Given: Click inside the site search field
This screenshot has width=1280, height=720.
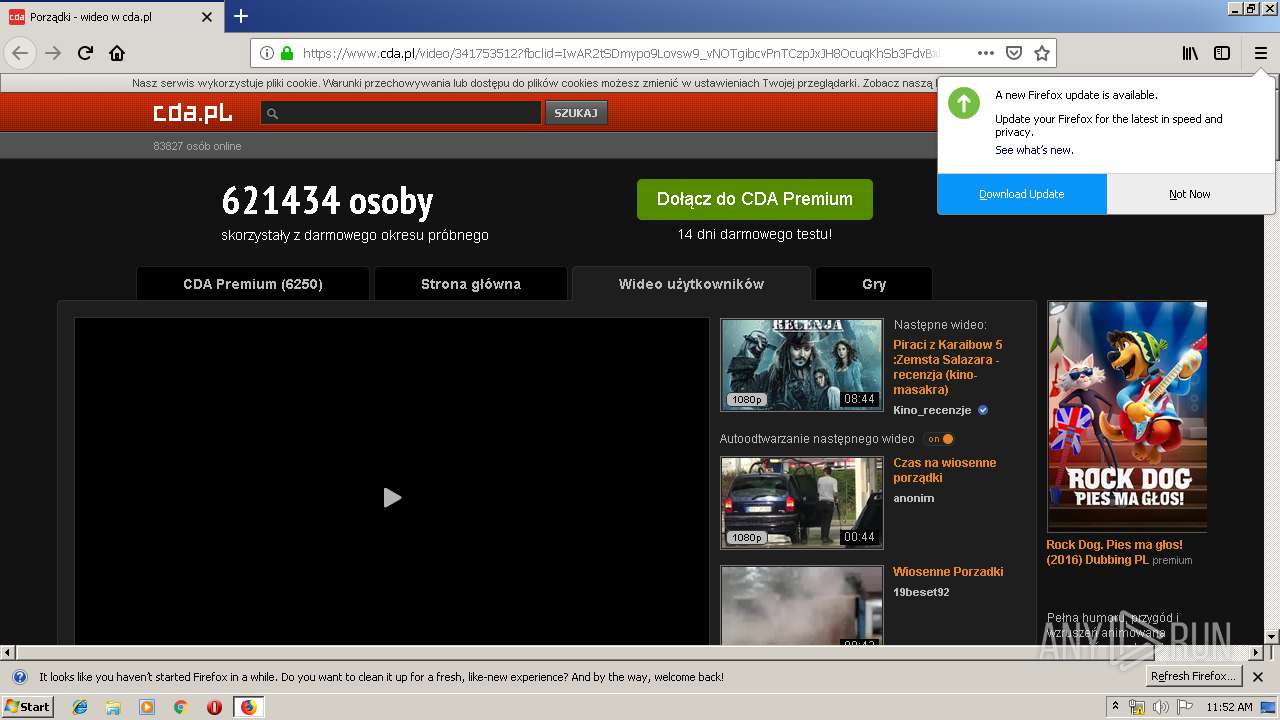Looking at the screenshot, I should click(x=401, y=113).
